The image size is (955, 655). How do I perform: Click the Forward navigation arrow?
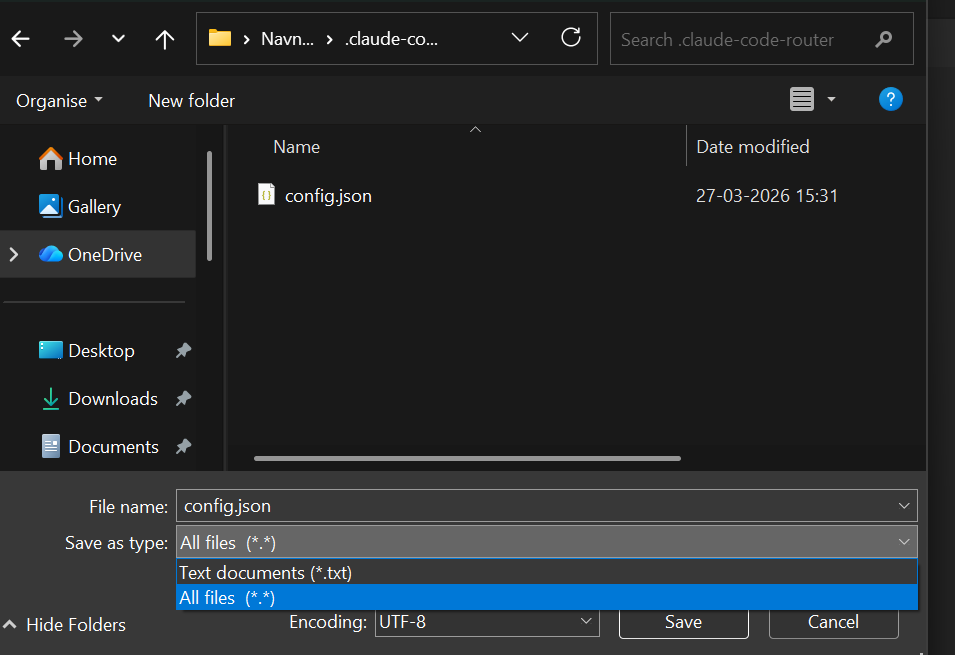point(73,39)
